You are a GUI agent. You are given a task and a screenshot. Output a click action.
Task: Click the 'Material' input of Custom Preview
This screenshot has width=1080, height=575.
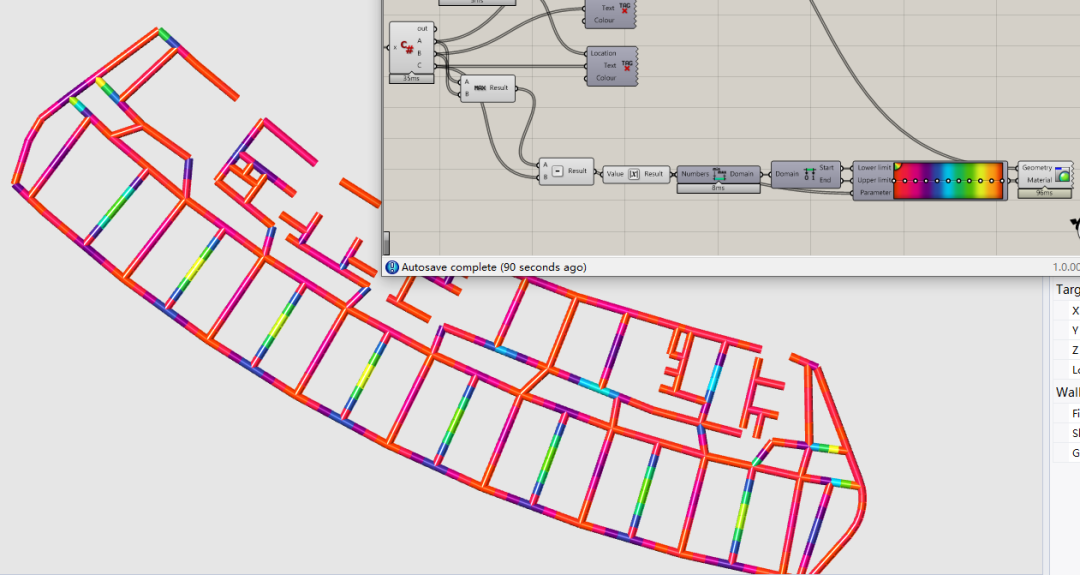pos(1039,180)
